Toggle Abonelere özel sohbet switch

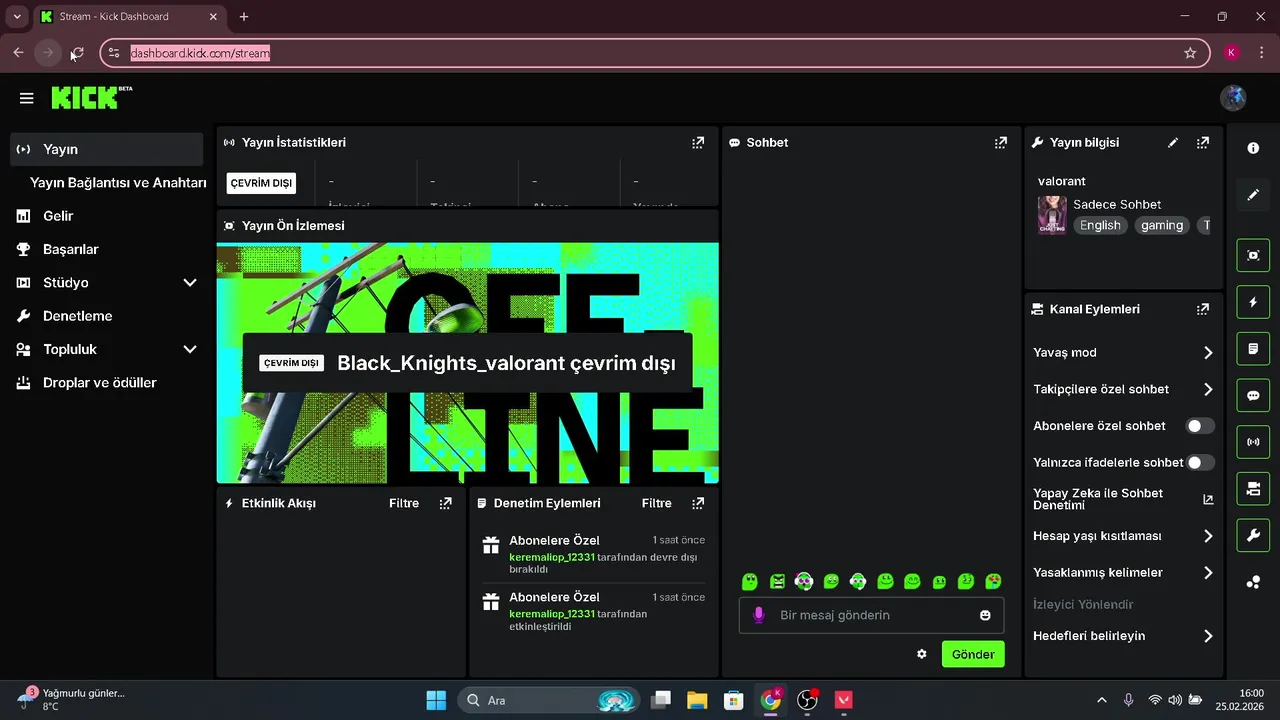pos(1200,426)
